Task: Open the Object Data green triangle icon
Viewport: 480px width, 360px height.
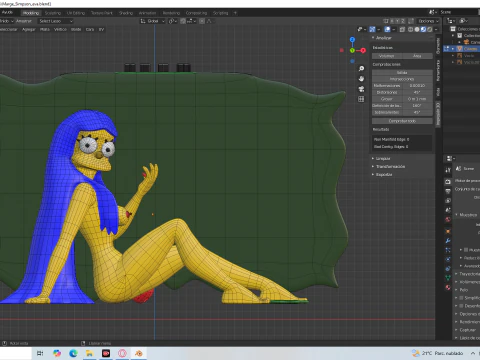Action: [448, 278]
